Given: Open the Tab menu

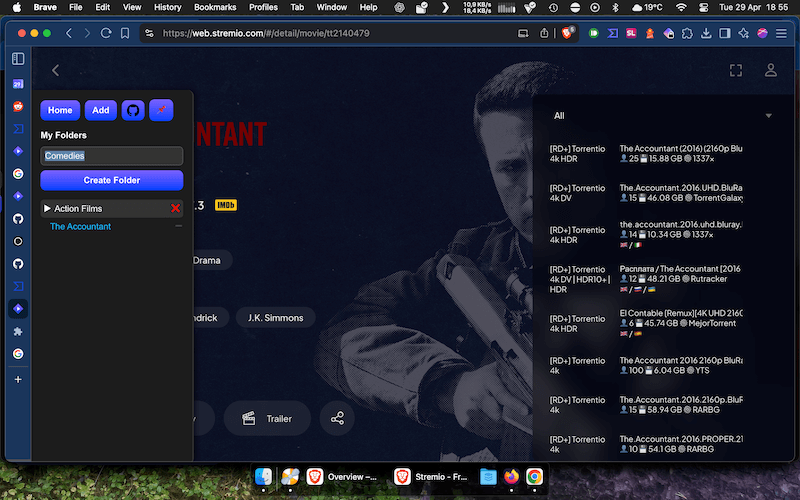Looking at the screenshot, I should pyautogui.click(x=297, y=7).
